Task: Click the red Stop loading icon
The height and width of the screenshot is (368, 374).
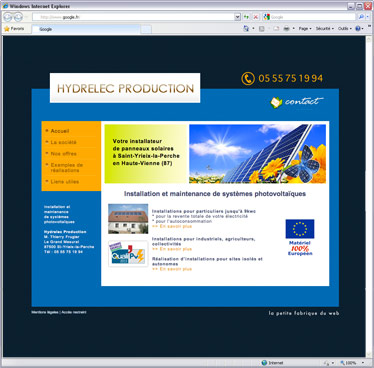Action: (256, 17)
